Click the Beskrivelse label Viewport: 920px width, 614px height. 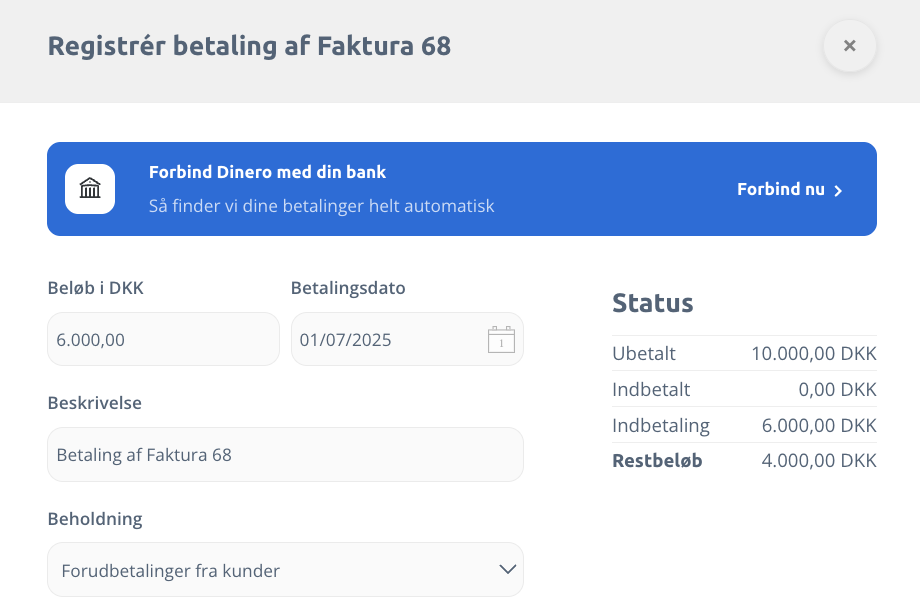[94, 403]
